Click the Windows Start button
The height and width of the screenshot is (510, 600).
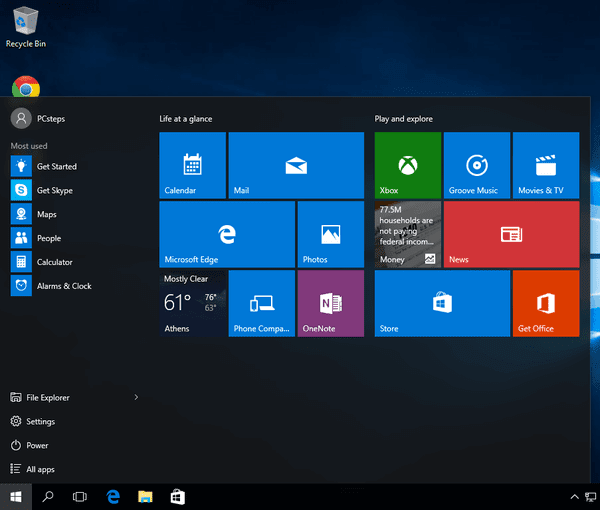tap(16, 497)
